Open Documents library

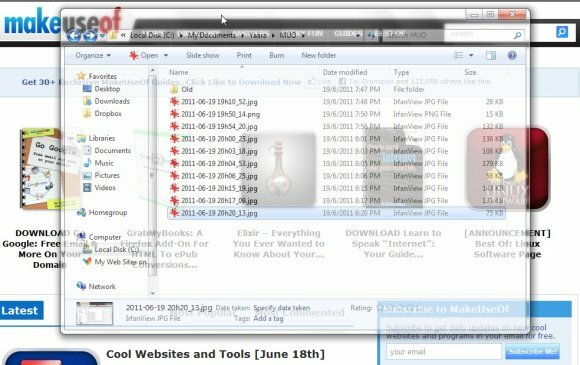[113, 151]
